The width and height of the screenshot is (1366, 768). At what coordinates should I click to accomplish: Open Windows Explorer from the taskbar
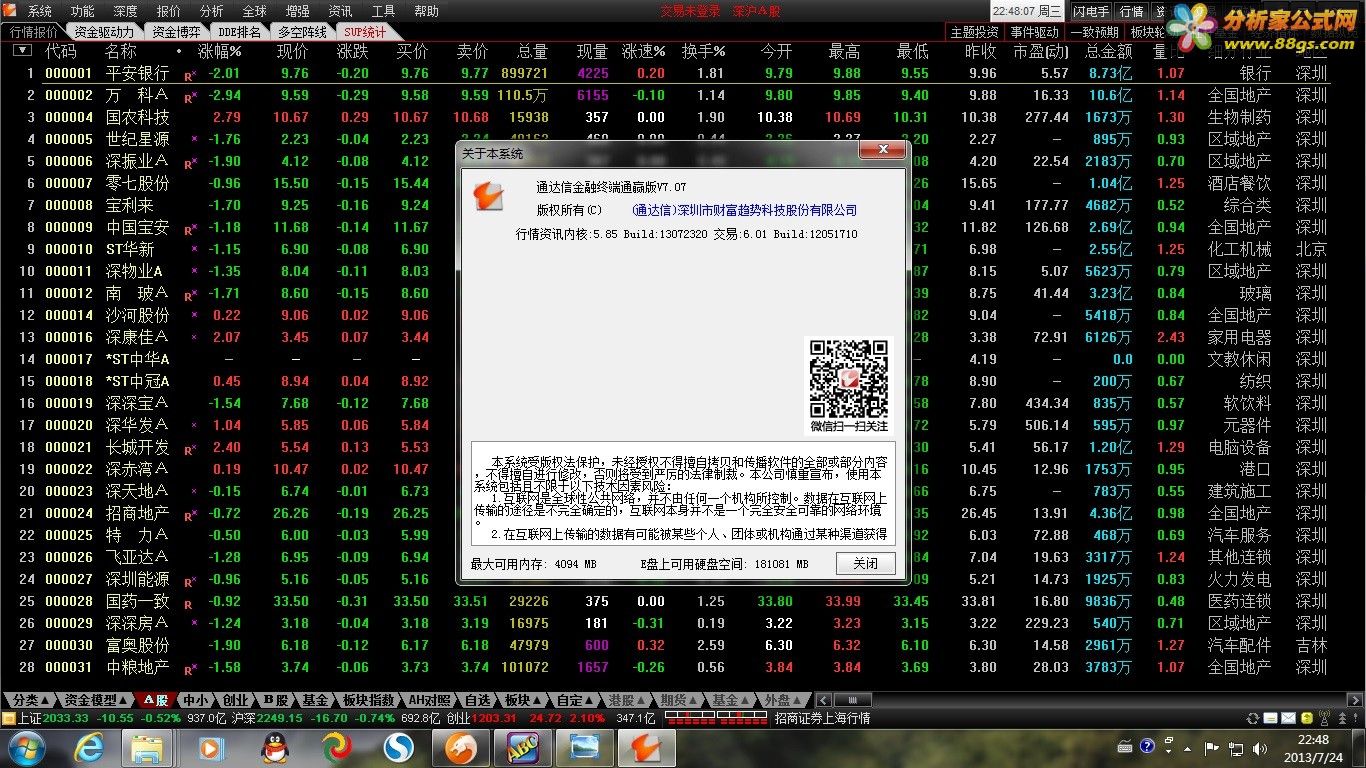click(x=148, y=748)
